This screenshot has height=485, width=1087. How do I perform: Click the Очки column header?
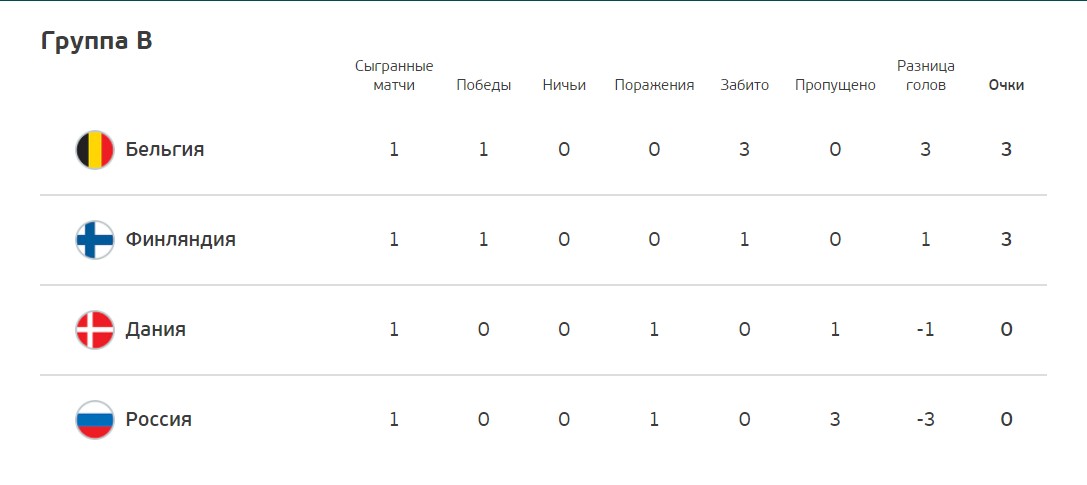point(1007,85)
